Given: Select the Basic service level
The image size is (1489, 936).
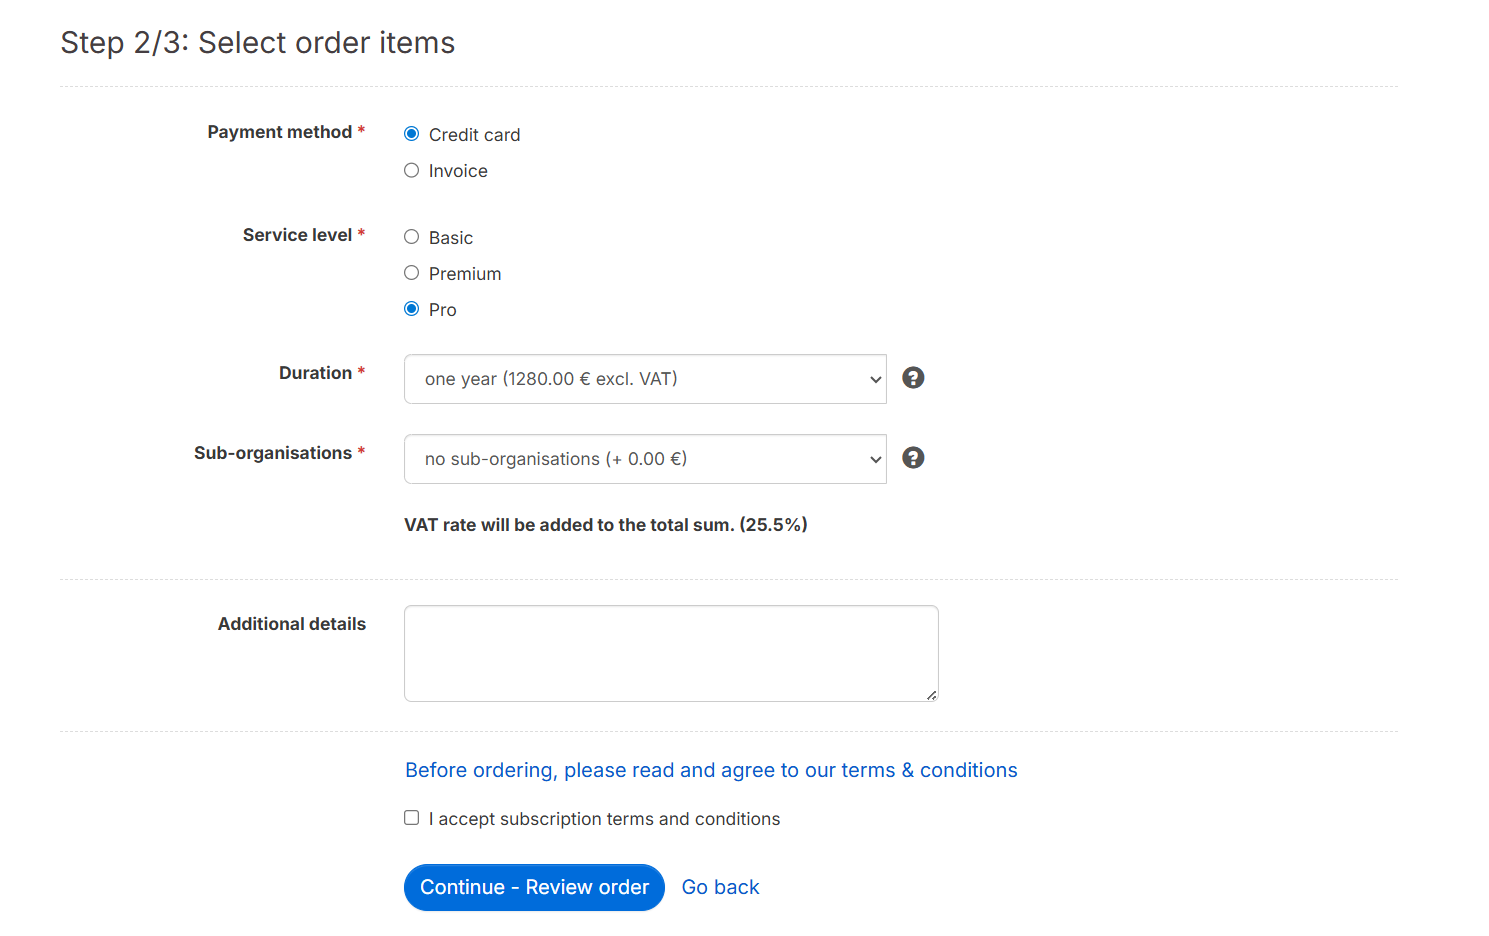Looking at the screenshot, I should [x=412, y=237].
